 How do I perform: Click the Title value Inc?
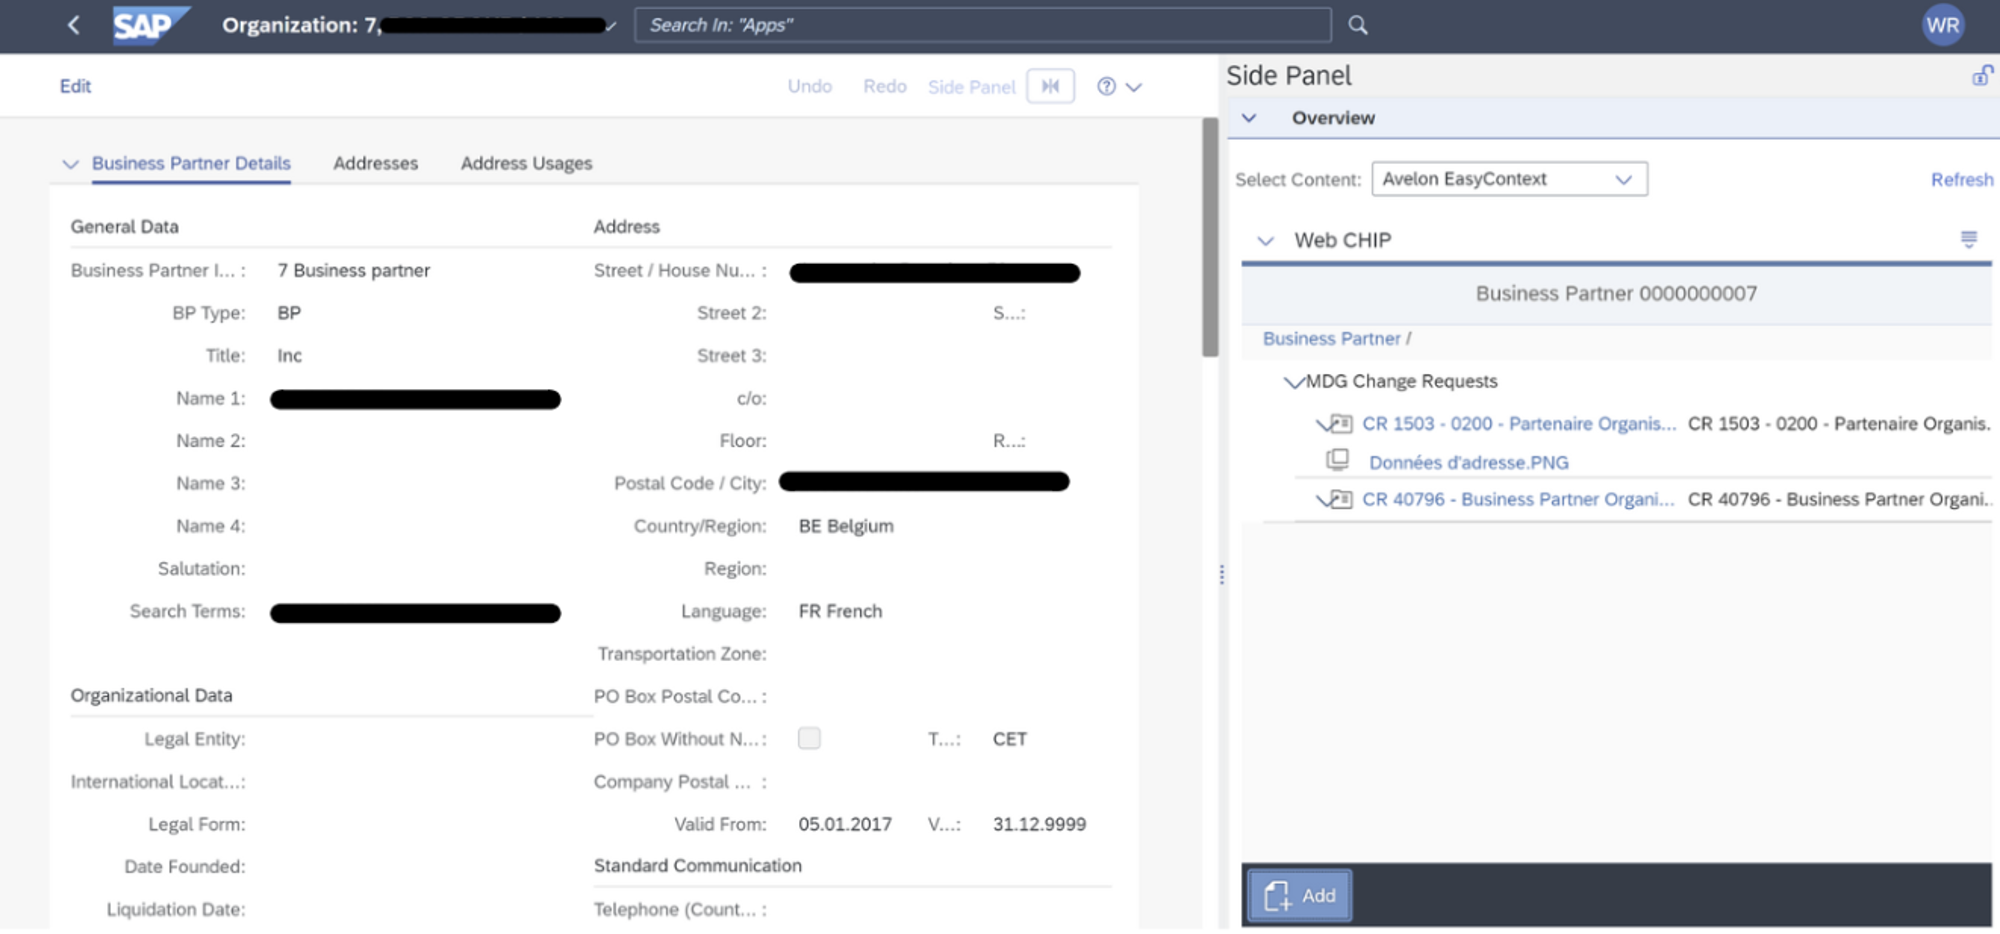click(x=289, y=356)
